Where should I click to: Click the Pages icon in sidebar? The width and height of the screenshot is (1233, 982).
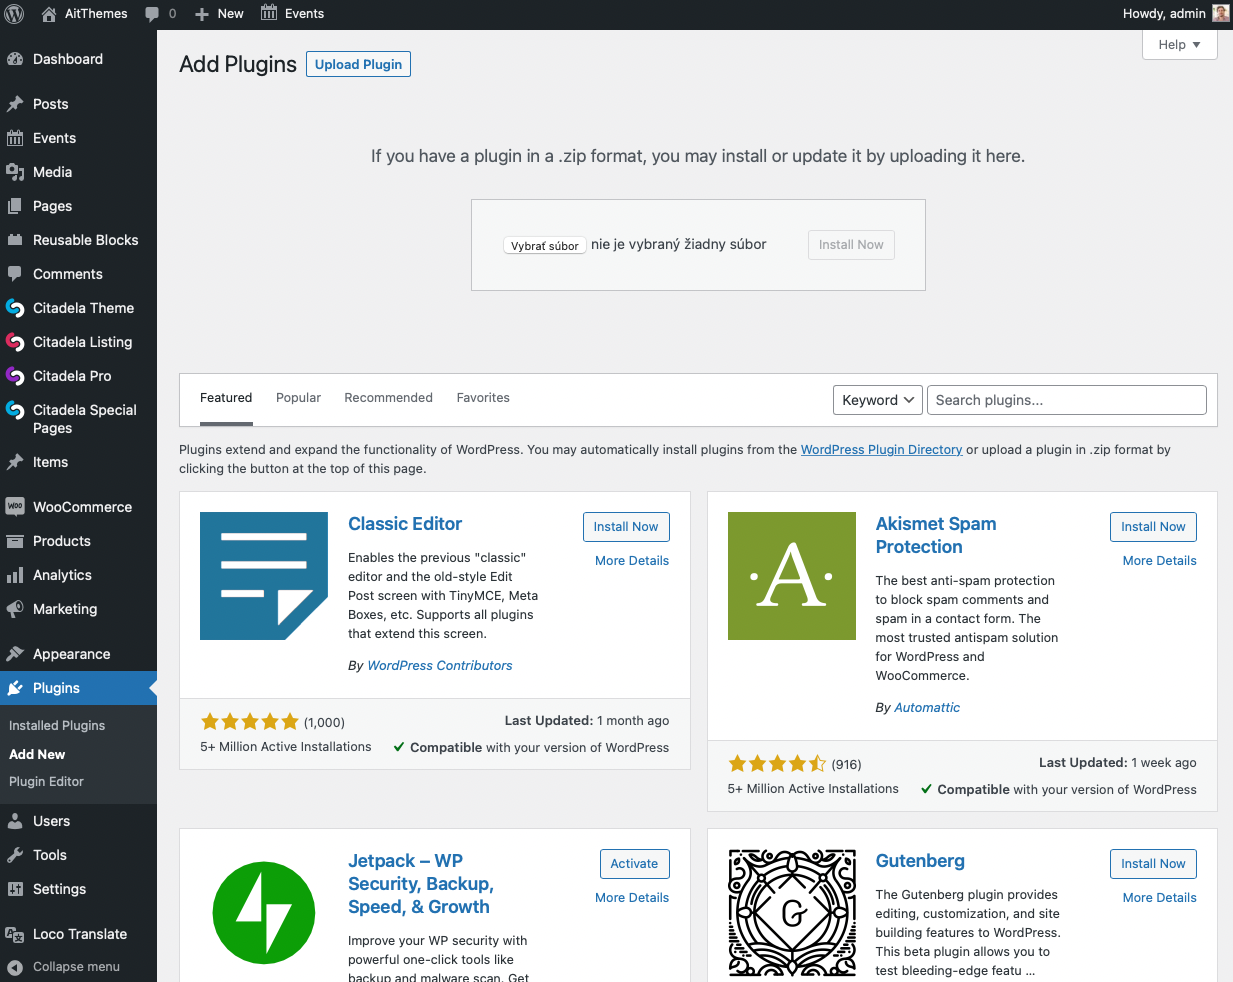[15, 206]
